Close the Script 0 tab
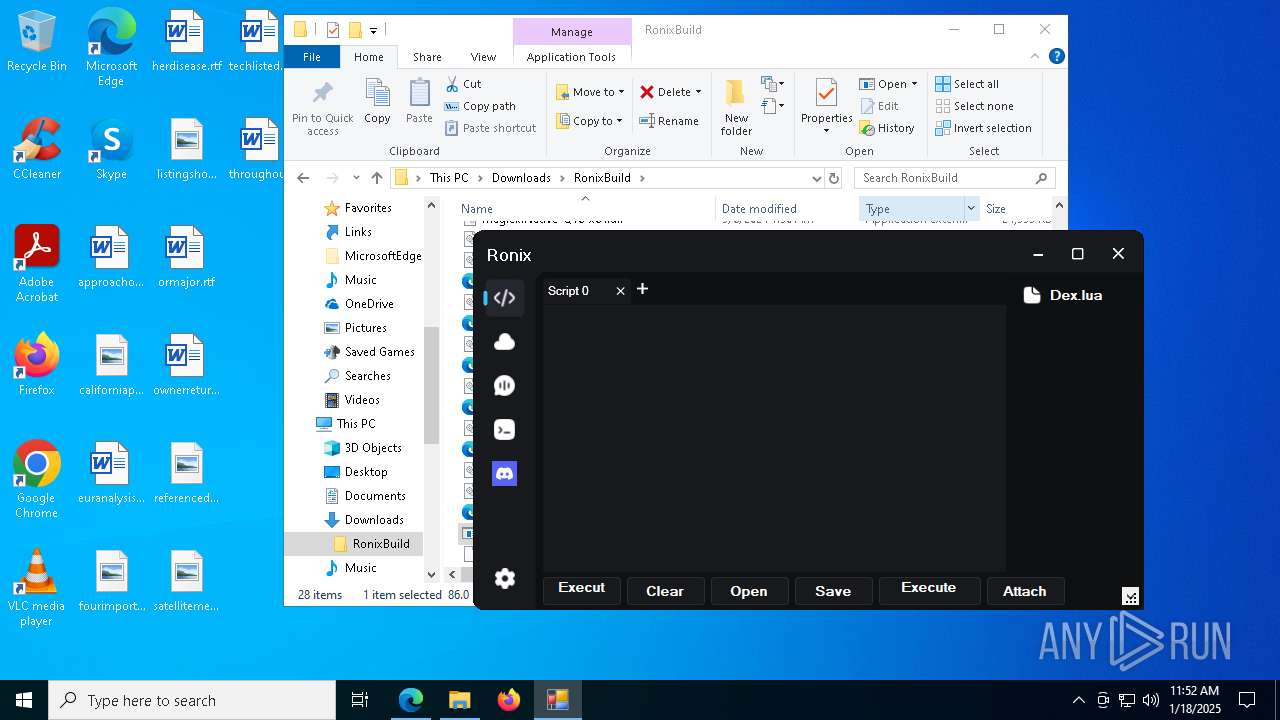Screen dimensions: 1280x720 [x=620, y=291]
